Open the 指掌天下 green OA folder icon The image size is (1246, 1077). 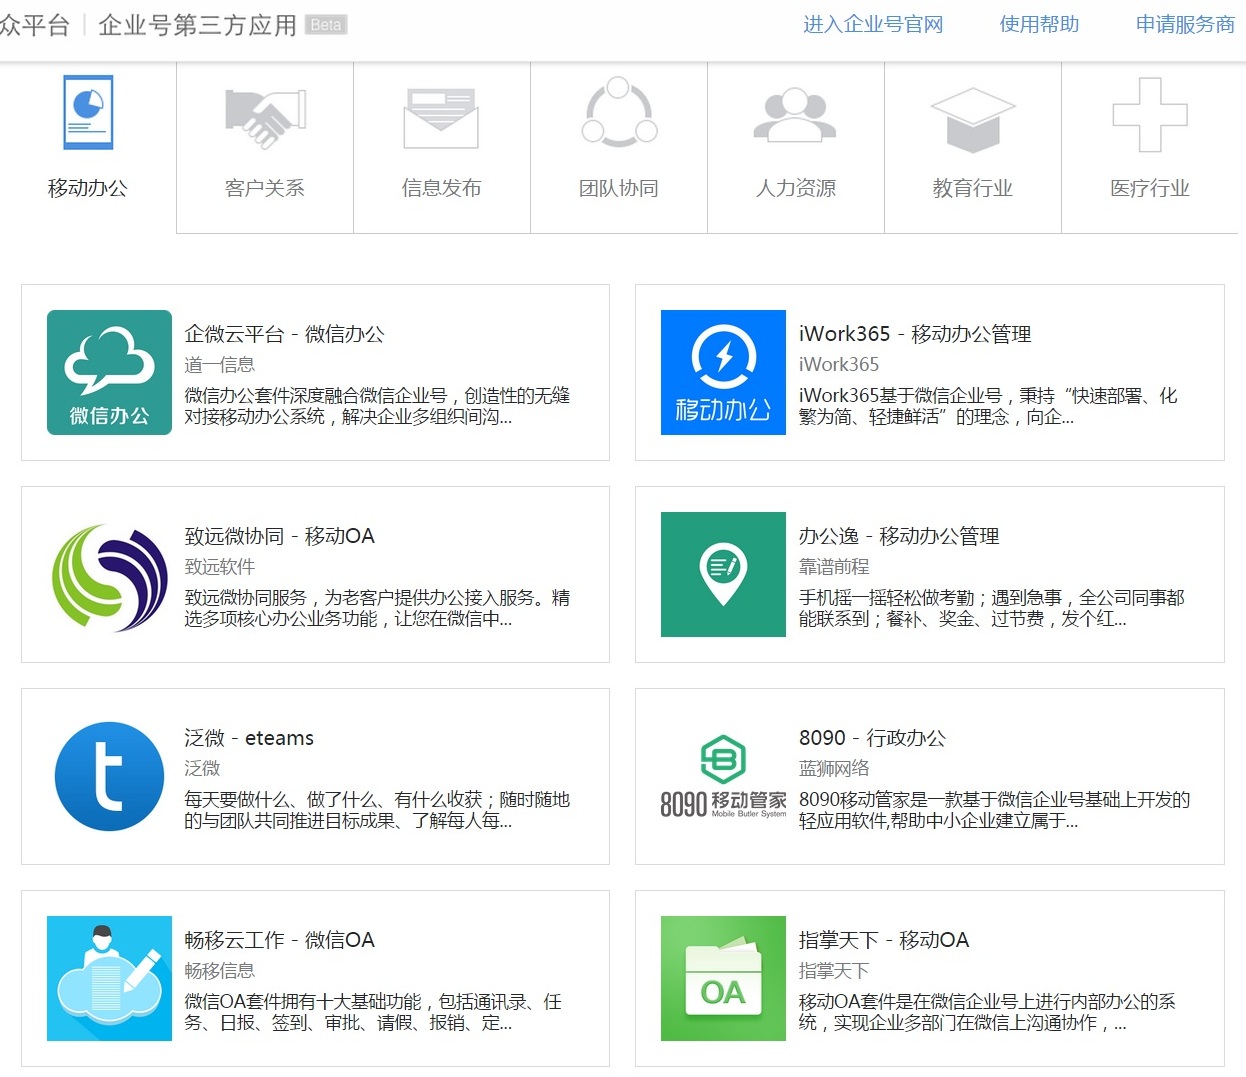click(x=723, y=978)
